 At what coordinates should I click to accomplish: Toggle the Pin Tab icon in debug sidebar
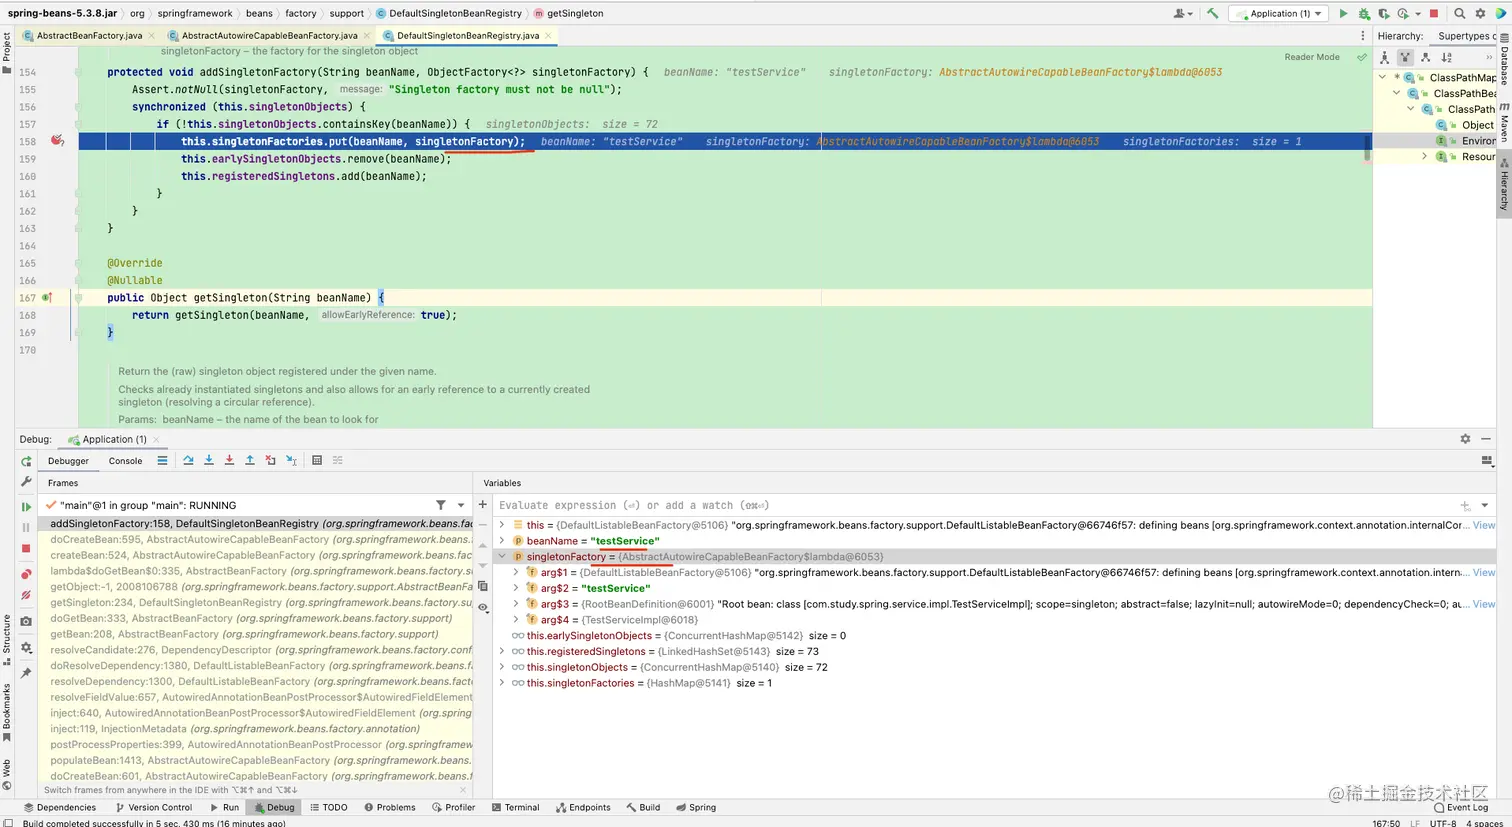pos(26,672)
